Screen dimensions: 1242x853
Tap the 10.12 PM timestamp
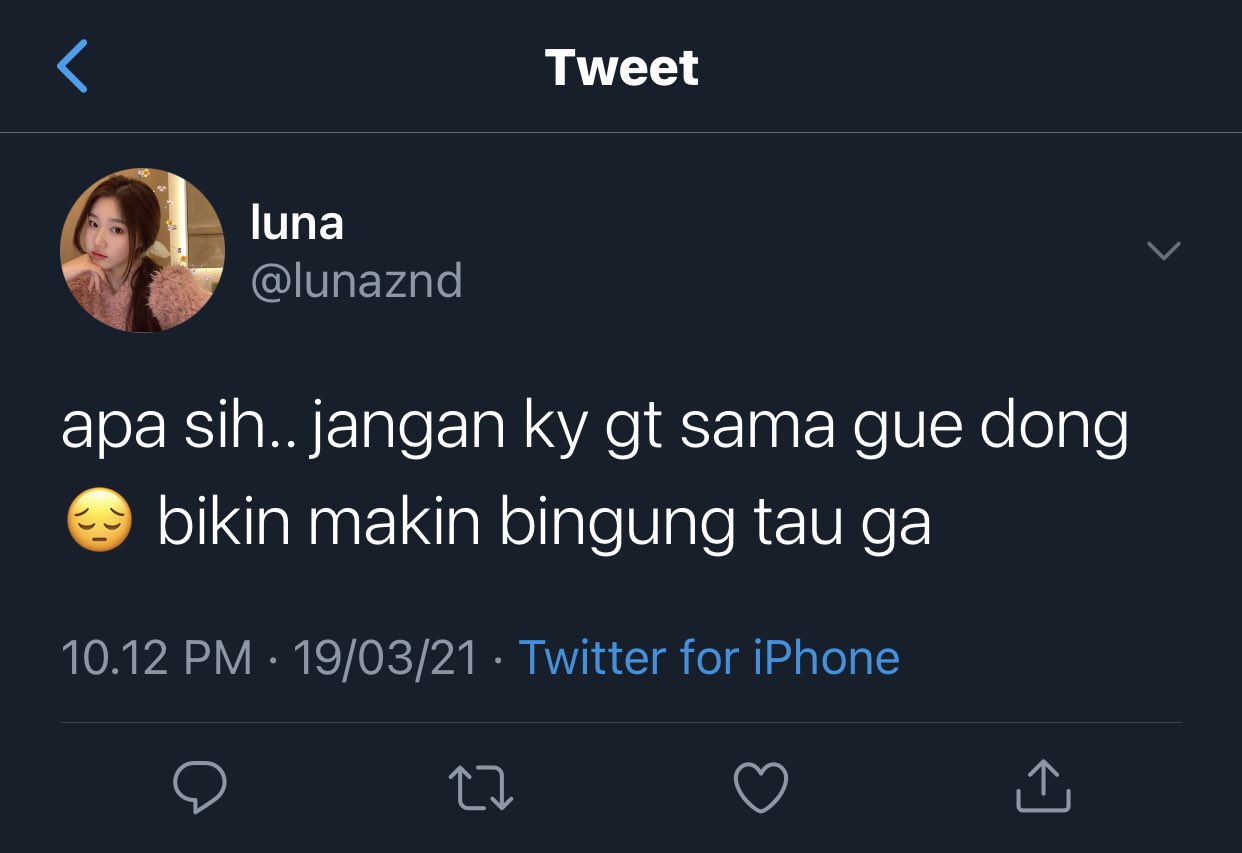coord(157,658)
